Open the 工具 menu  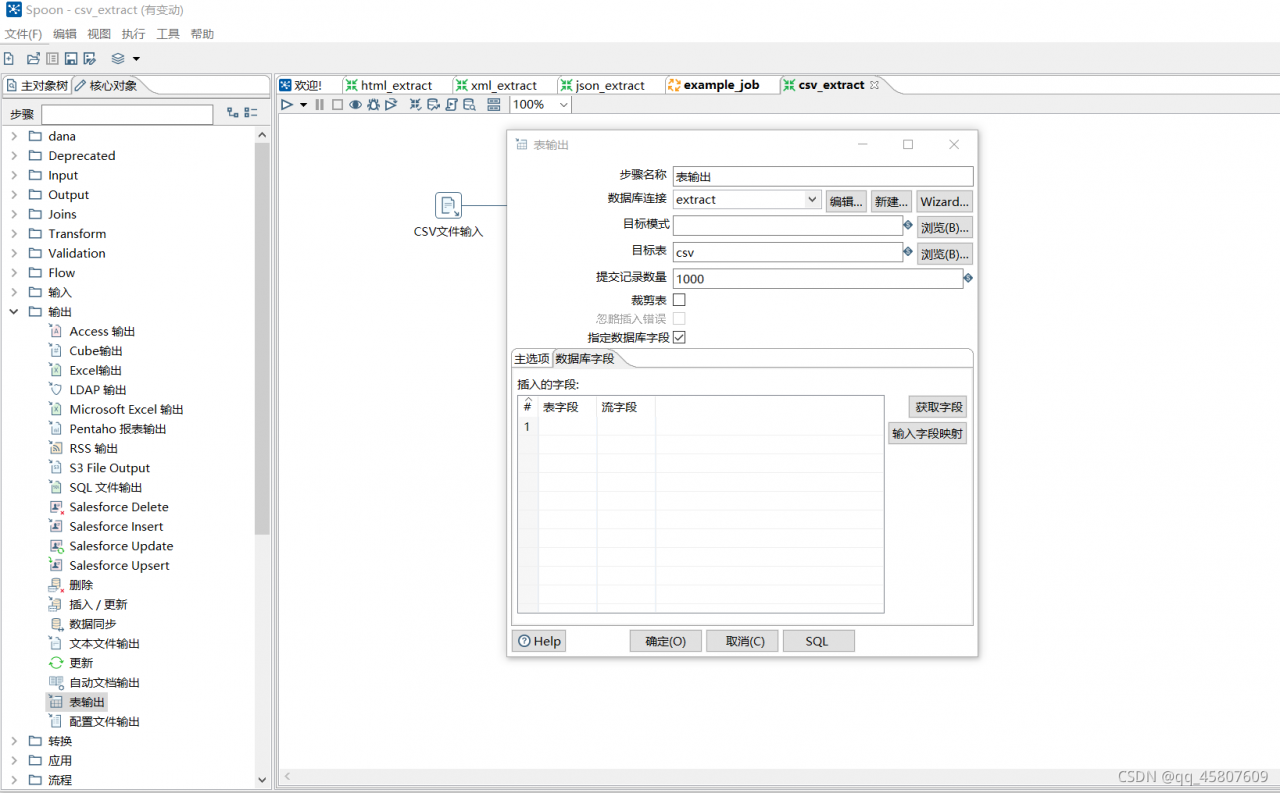click(x=168, y=34)
